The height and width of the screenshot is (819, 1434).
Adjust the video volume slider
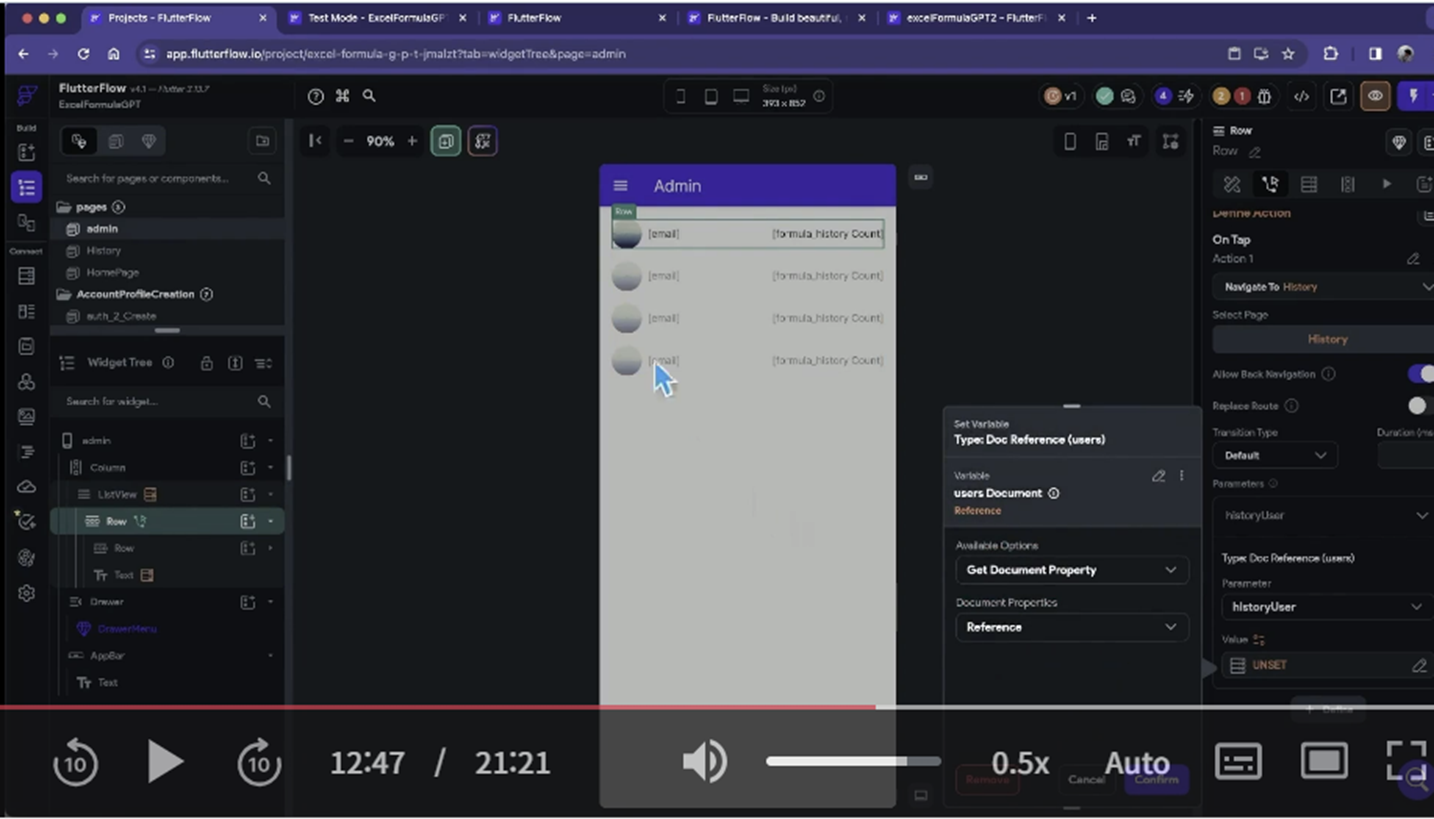click(853, 762)
